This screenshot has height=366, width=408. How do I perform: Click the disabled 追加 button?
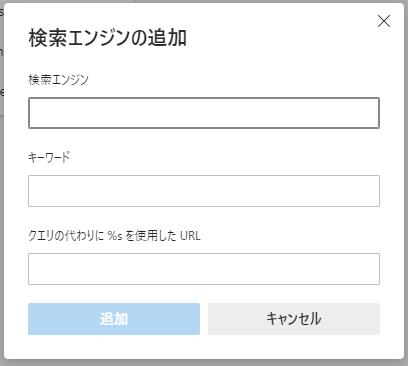(x=114, y=319)
